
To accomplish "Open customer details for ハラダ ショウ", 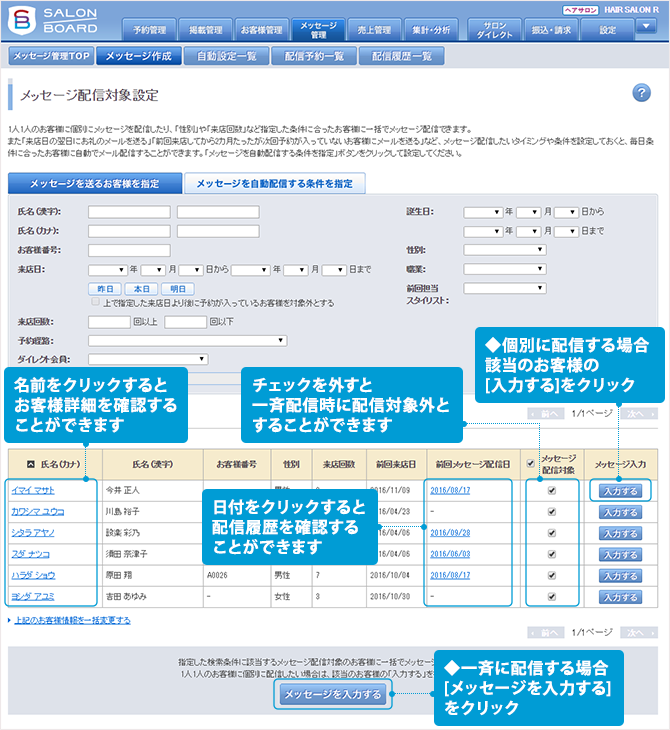I will click(36, 576).
